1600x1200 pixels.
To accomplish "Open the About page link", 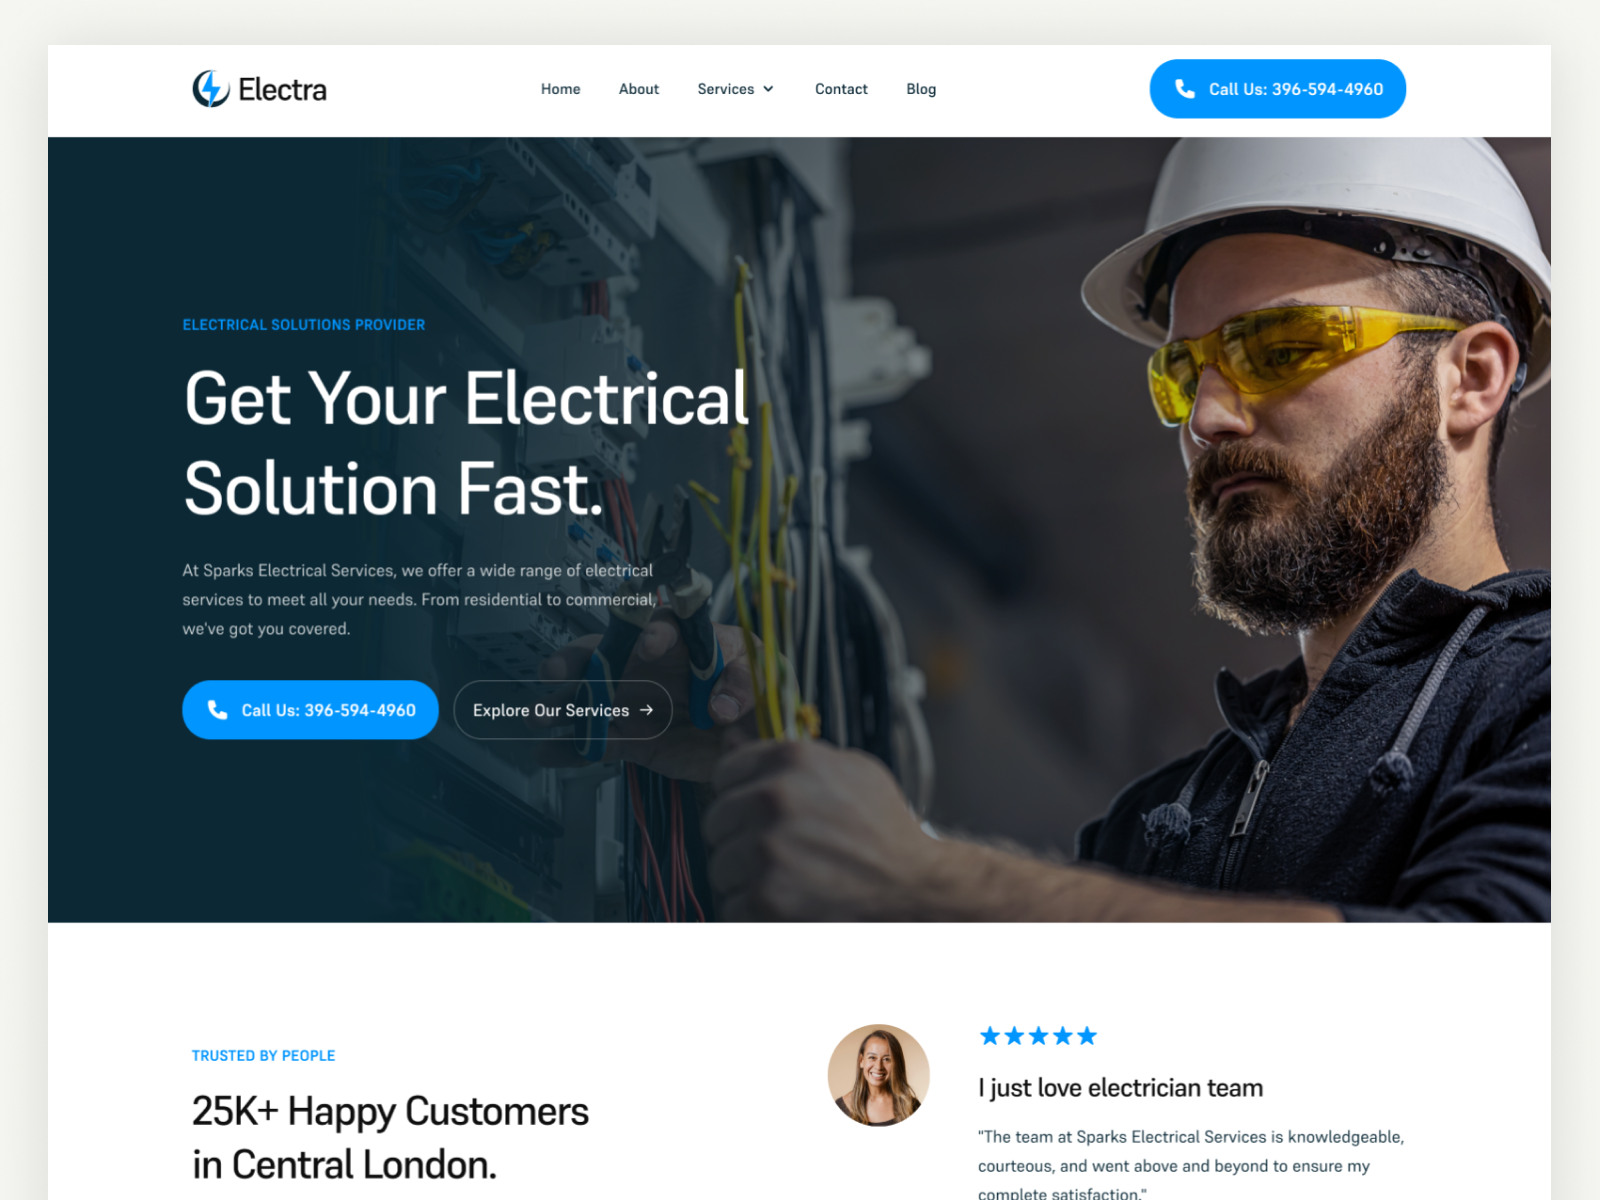I will click(x=639, y=89).
